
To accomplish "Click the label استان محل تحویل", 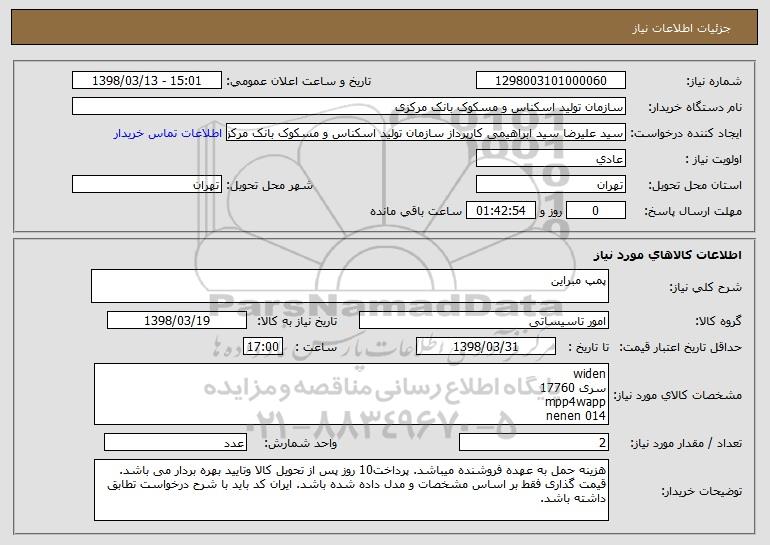I will [x=695, y=185].
